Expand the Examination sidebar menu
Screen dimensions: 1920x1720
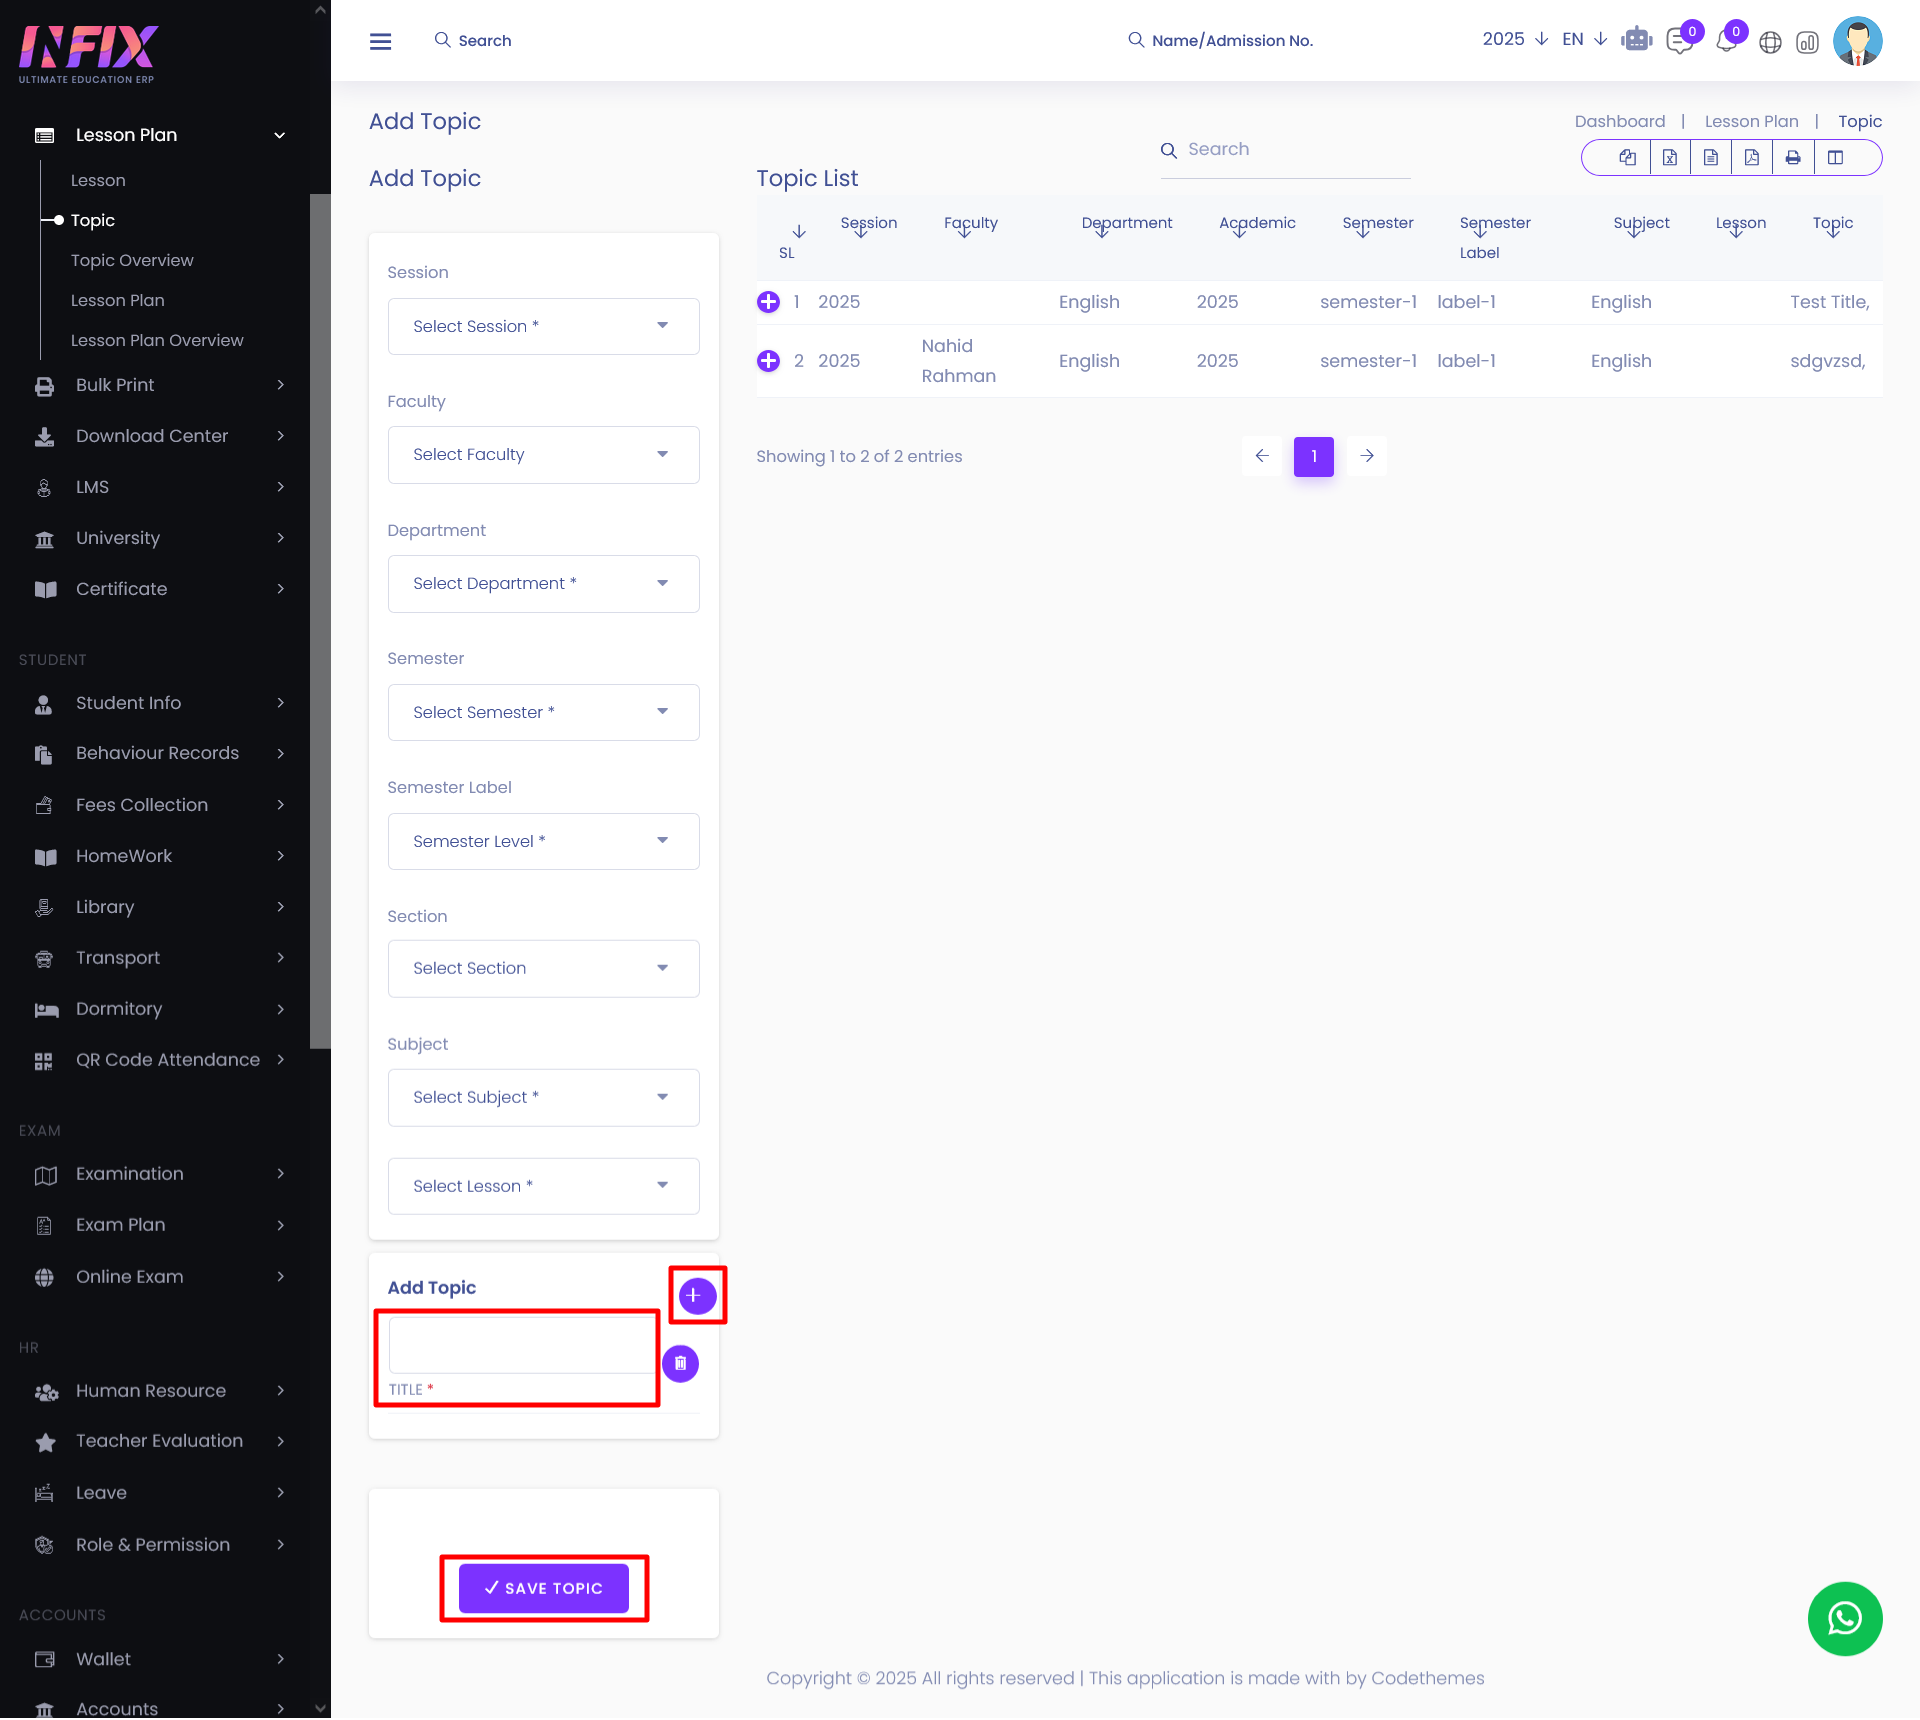[130, 1174]
